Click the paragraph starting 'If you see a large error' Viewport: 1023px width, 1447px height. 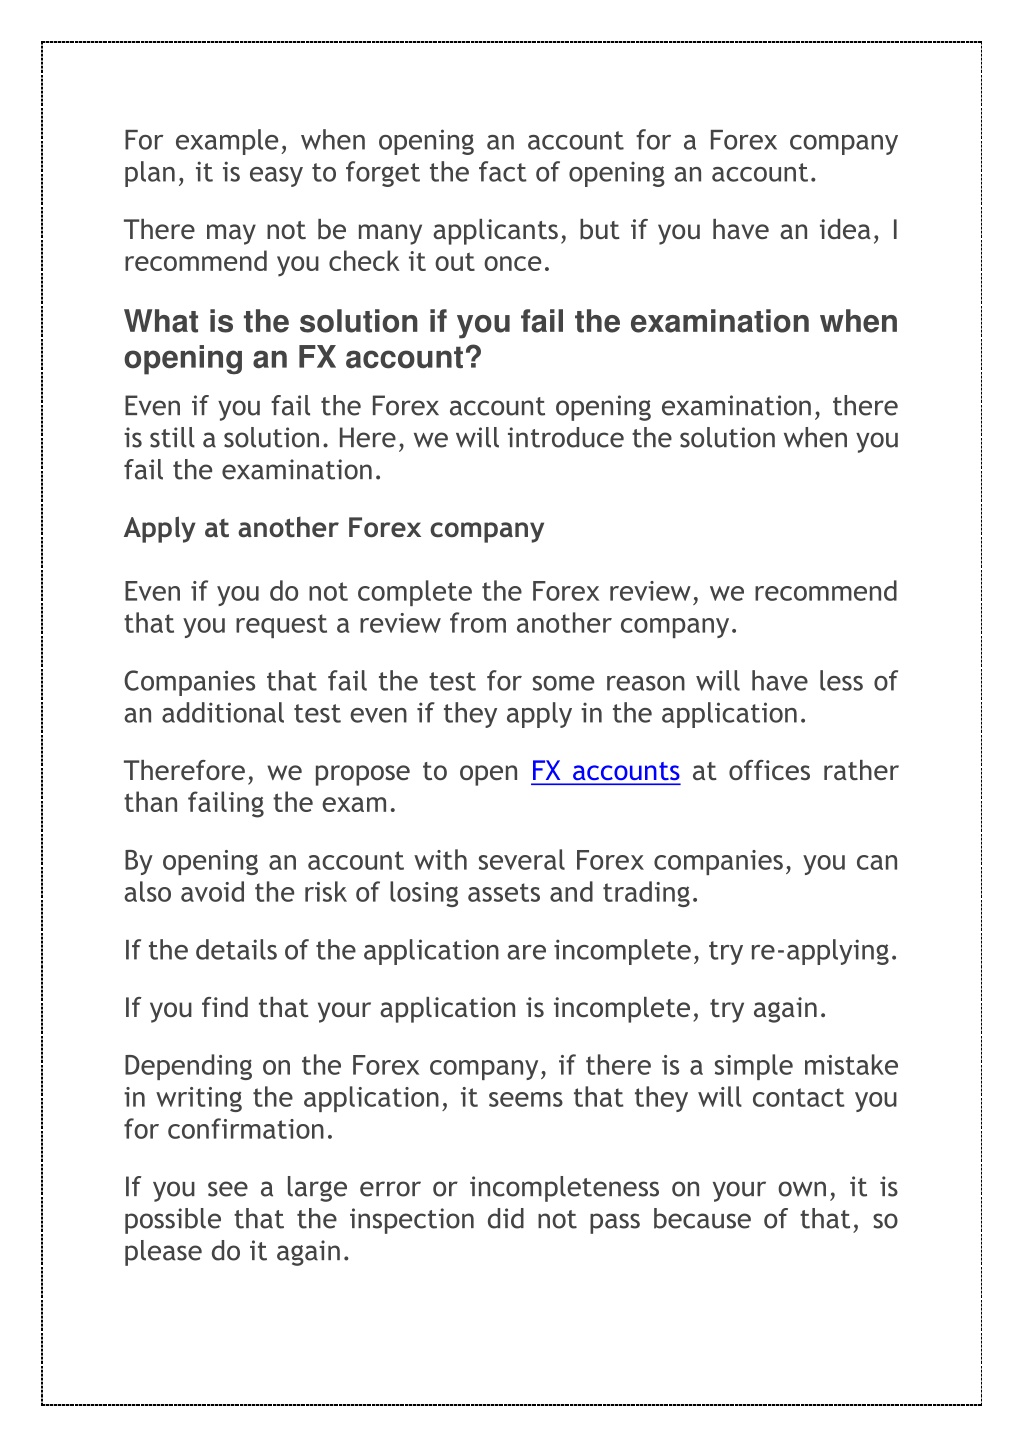click(511, 1219)
